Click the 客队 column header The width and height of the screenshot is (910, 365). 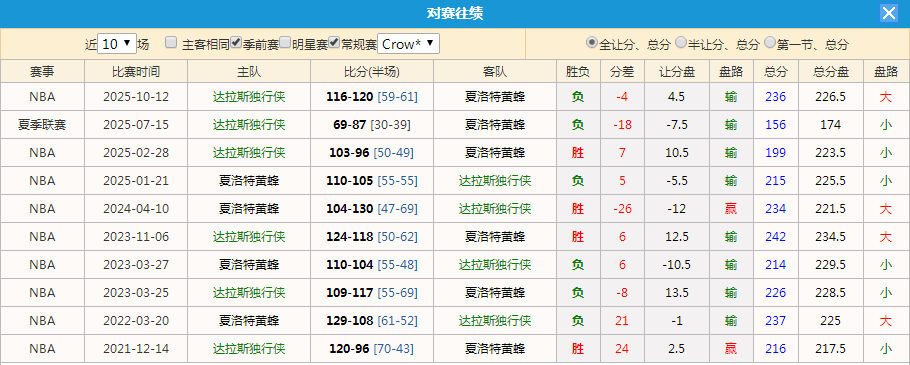point(495,72)
